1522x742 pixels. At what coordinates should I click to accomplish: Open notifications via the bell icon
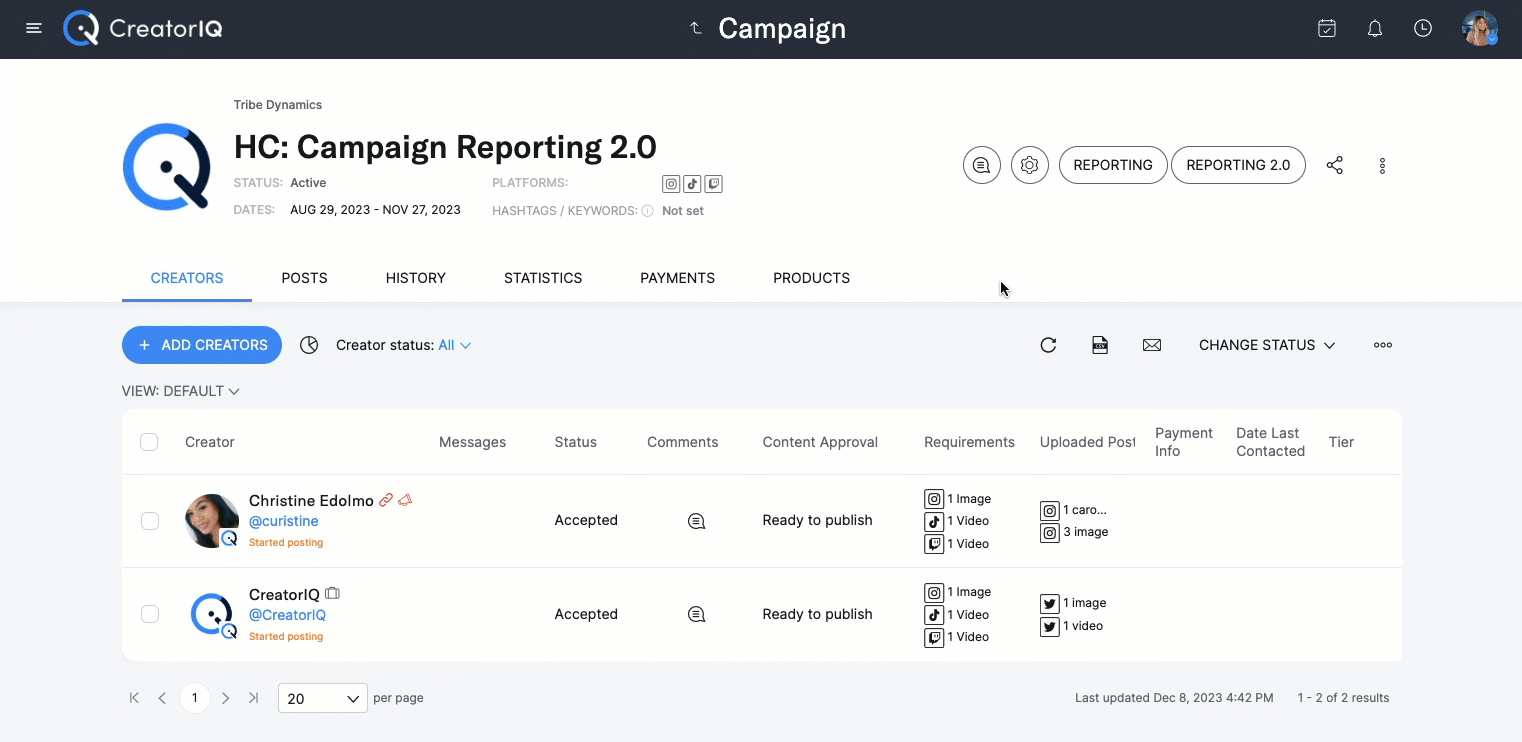tap(1374, 28)
